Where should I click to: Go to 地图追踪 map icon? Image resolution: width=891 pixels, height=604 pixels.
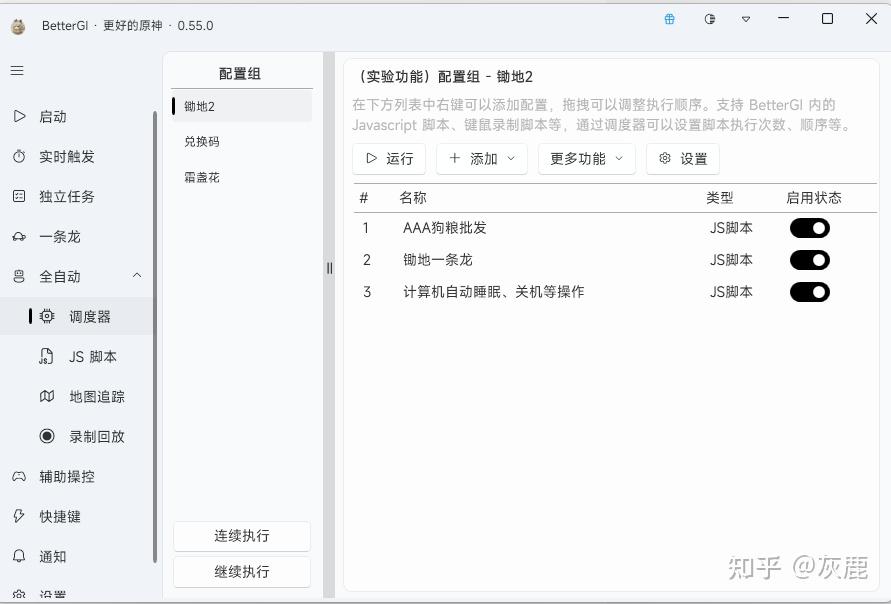(x=47, y=396)
